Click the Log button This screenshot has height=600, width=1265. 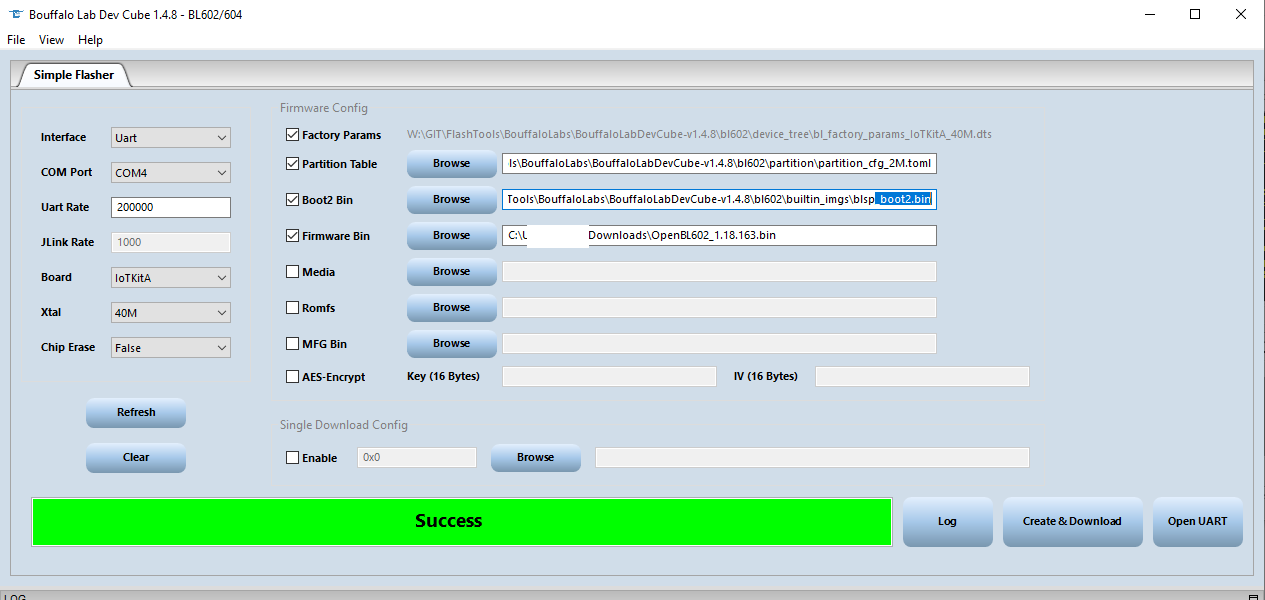coord(948,522)
